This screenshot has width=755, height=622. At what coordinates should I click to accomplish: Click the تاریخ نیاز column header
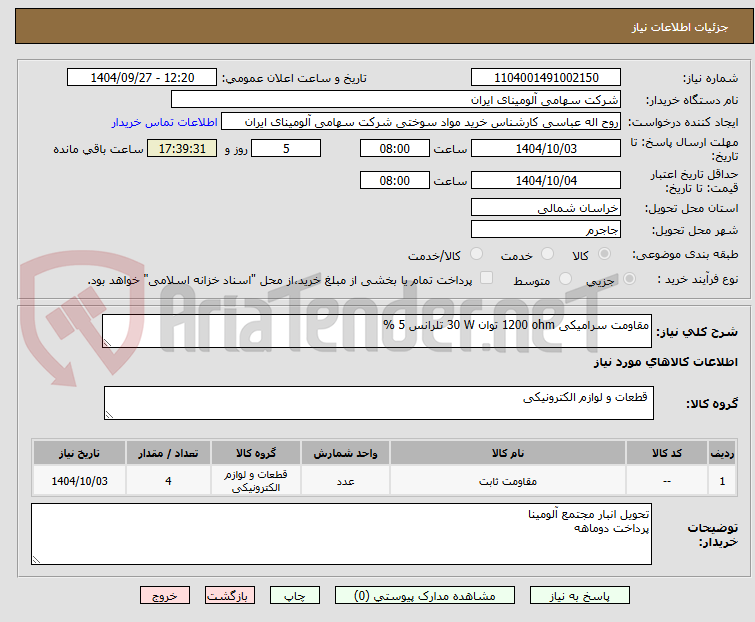point(79,453)
